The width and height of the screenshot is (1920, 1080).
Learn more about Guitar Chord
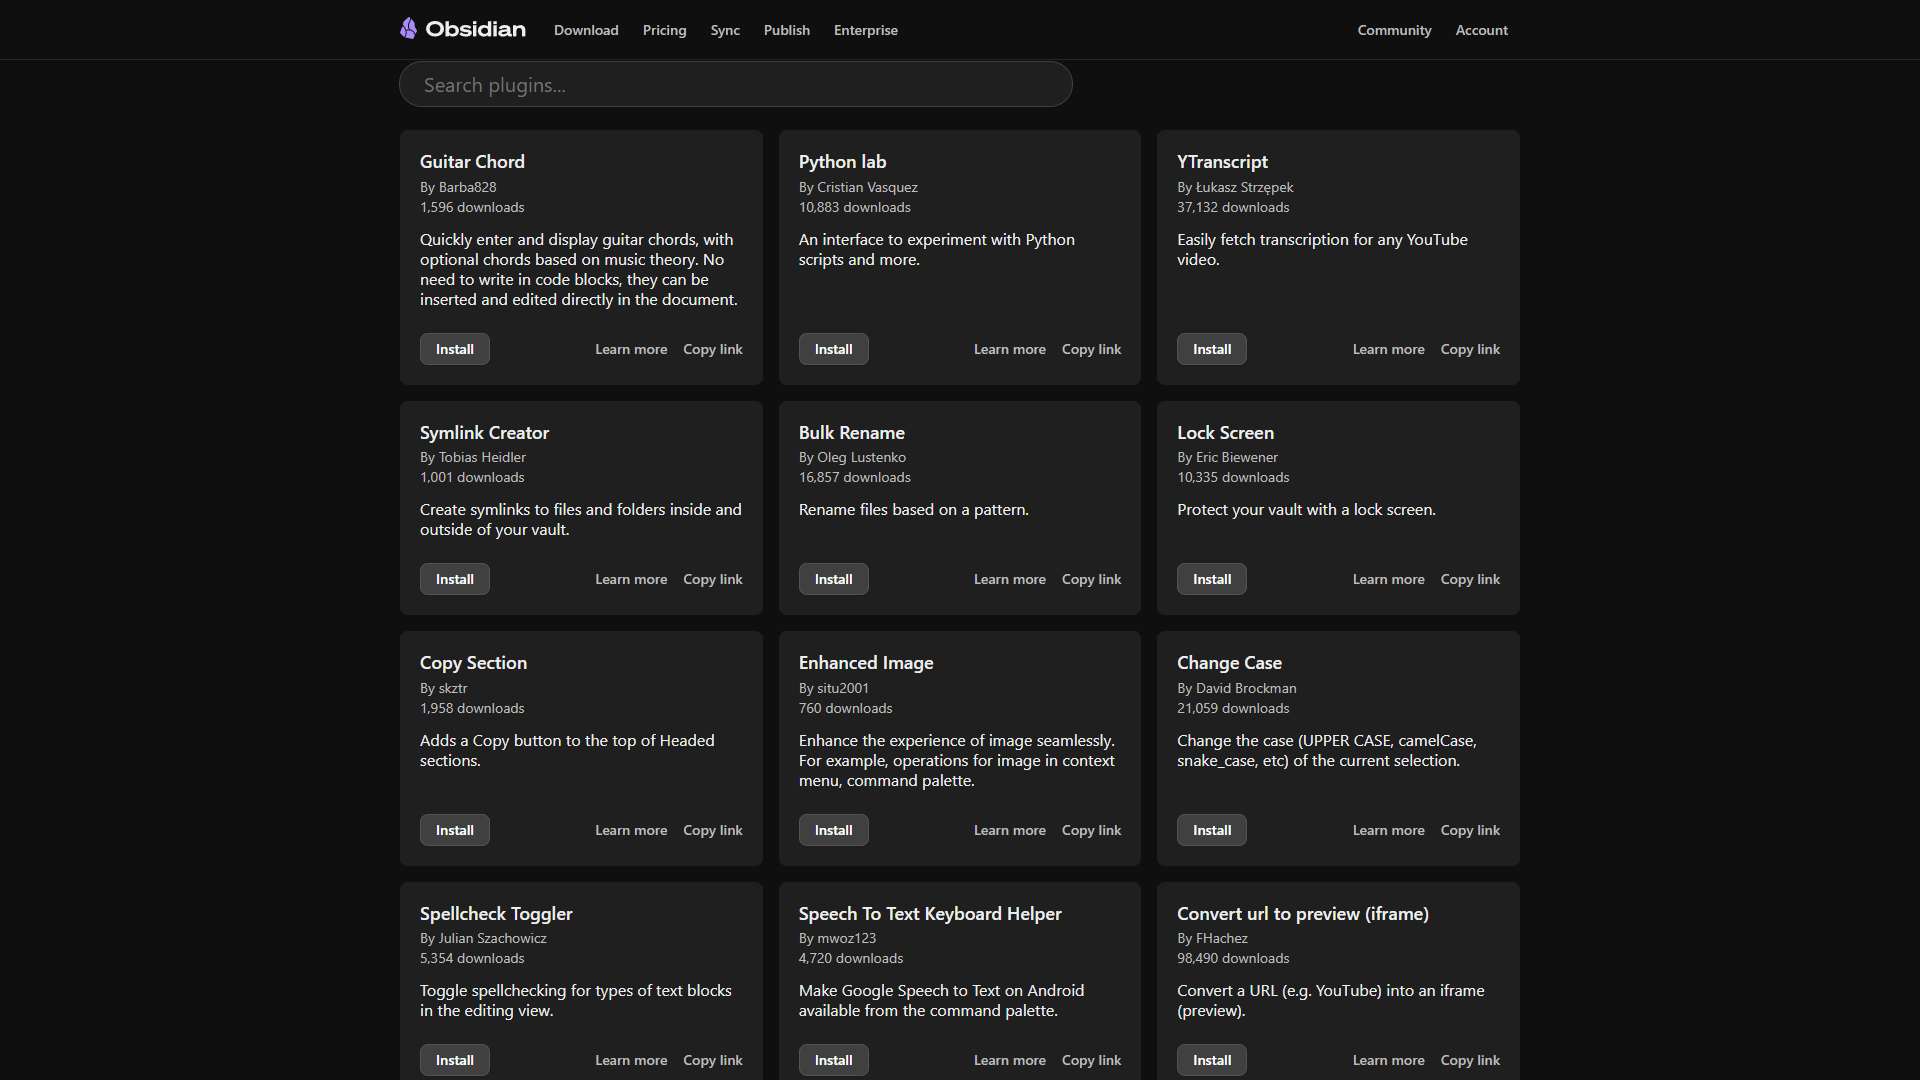click(631, 349)
